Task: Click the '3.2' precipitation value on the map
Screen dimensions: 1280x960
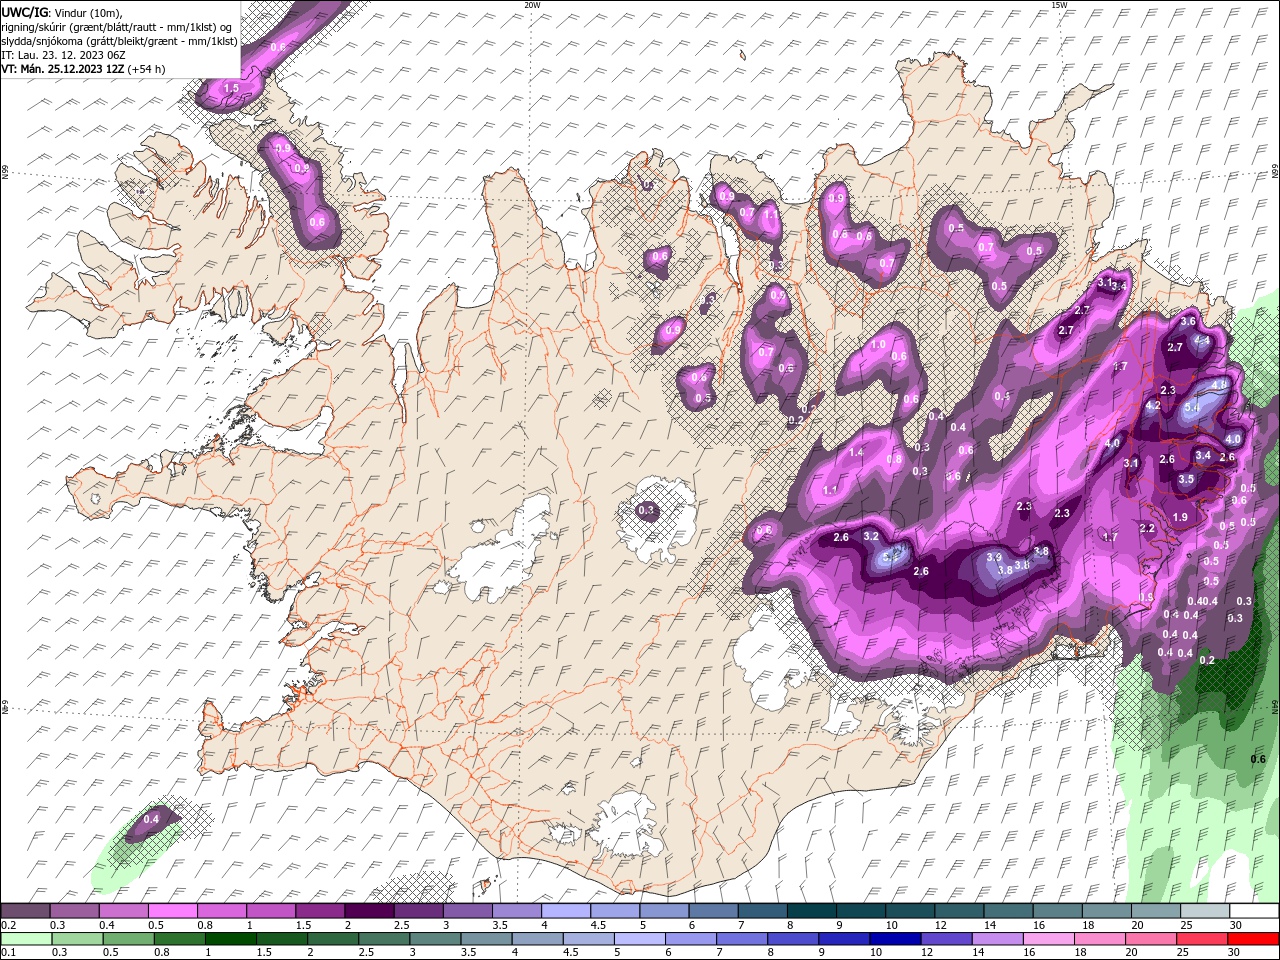Action: point(871,537)
